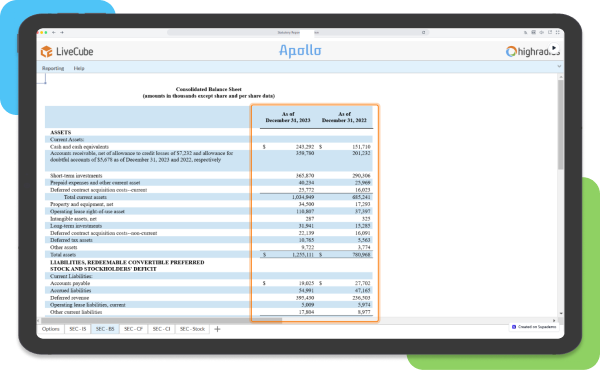Click the browser address bar
600x370 pixels.
click(298, 33)
